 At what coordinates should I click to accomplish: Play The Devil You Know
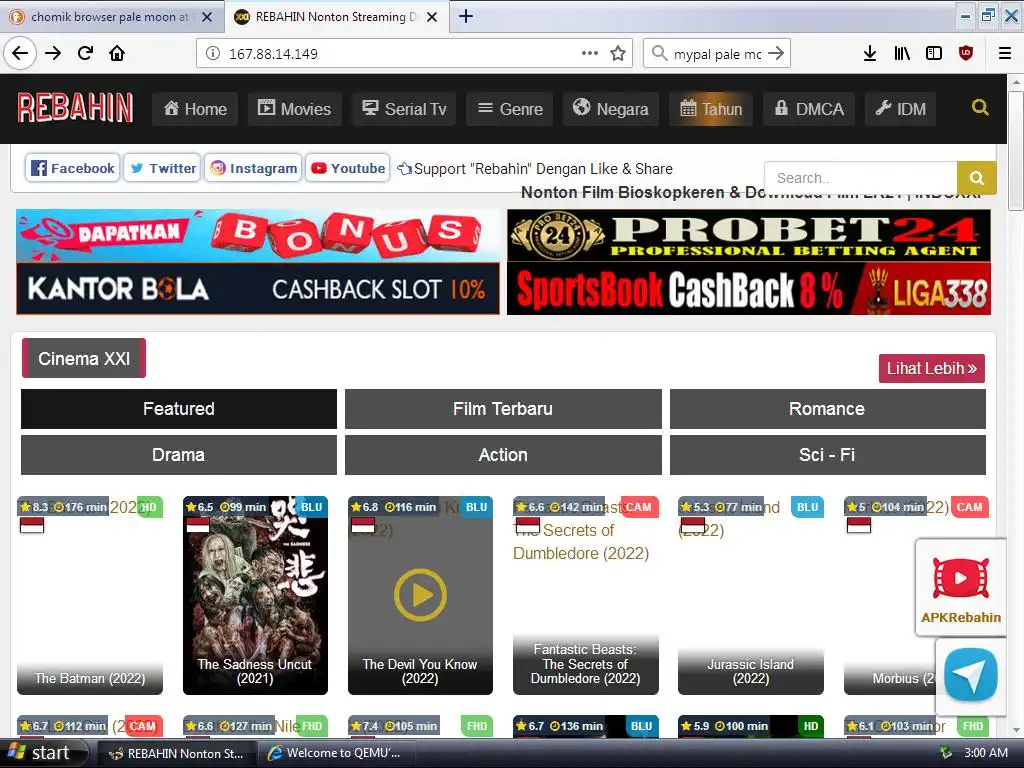pyautogui.click(x=420, y=595)
